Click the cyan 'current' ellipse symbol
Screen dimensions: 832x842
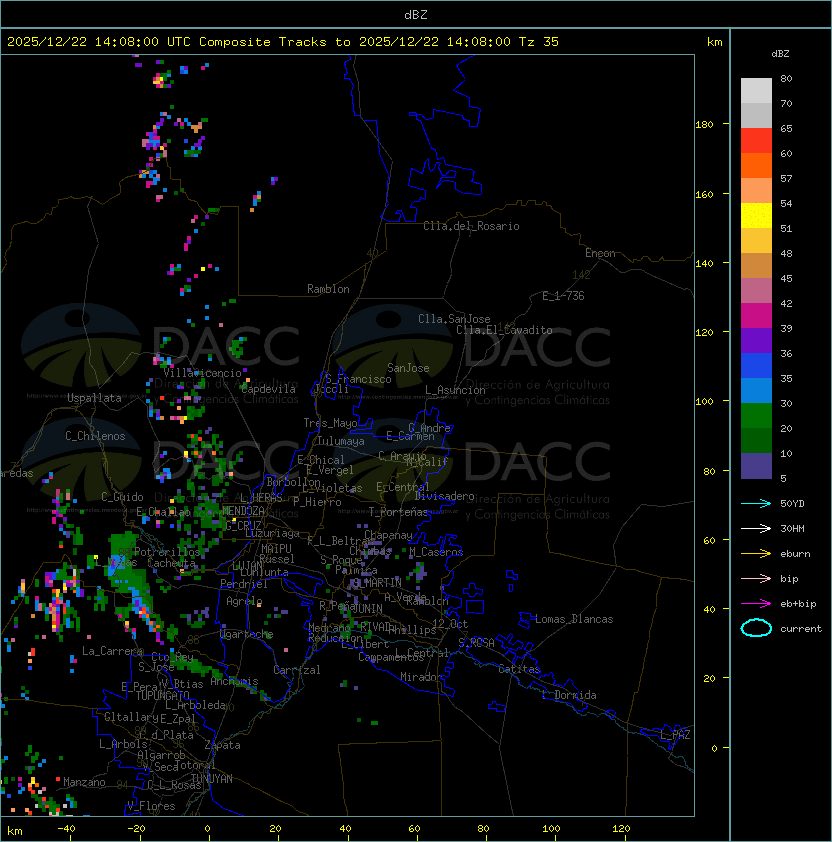[x=756, y=628]
